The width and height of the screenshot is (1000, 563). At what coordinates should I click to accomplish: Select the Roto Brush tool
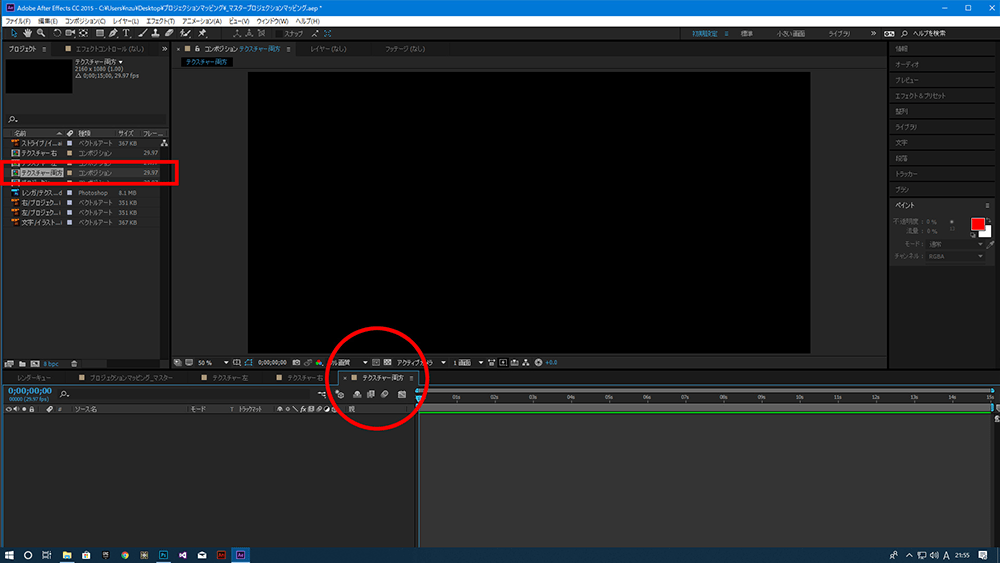[186, 33]
